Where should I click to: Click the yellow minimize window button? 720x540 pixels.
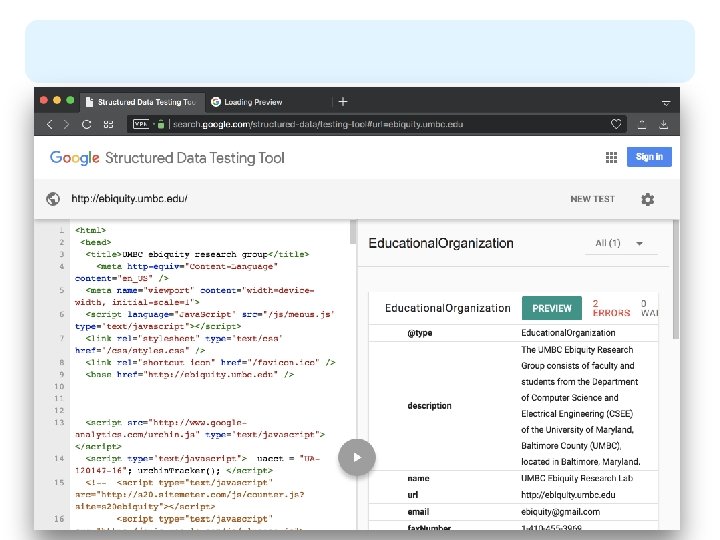[x=57, y=101]
